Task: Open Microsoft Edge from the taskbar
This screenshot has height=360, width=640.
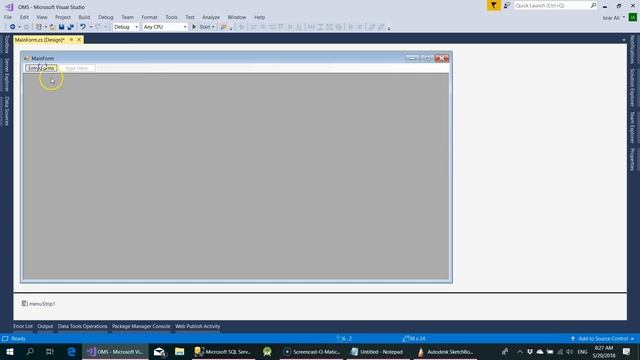Action: point(71,352)
